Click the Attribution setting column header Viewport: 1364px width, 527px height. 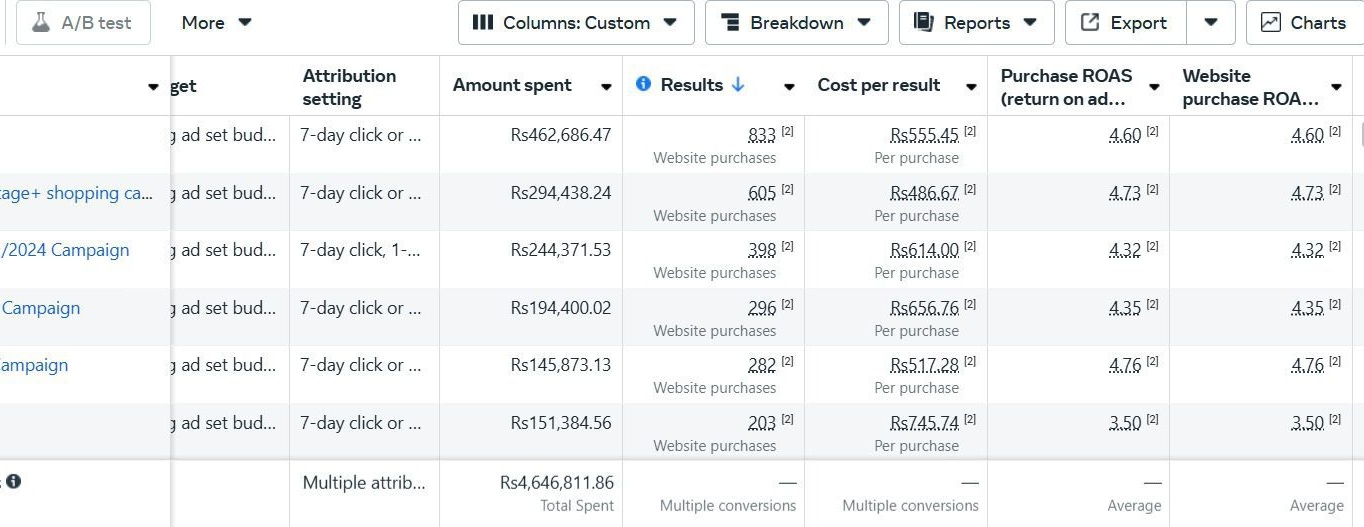(349, 87)
